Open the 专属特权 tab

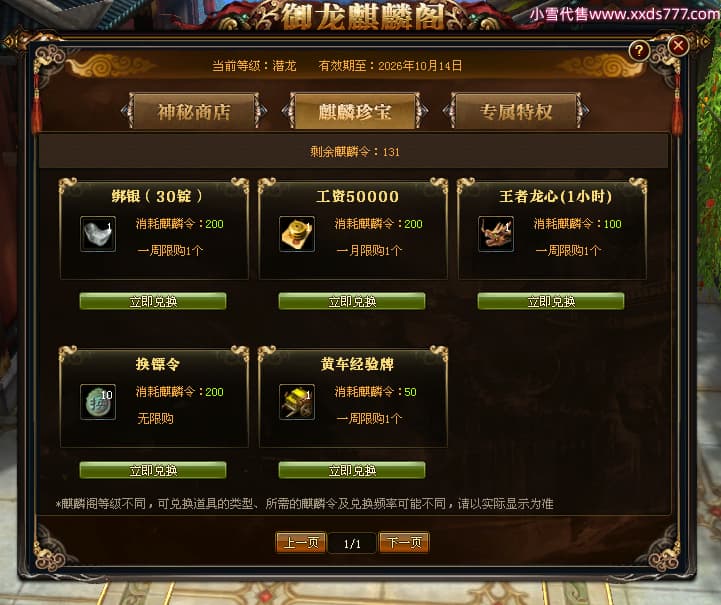[x=515, y=111]
